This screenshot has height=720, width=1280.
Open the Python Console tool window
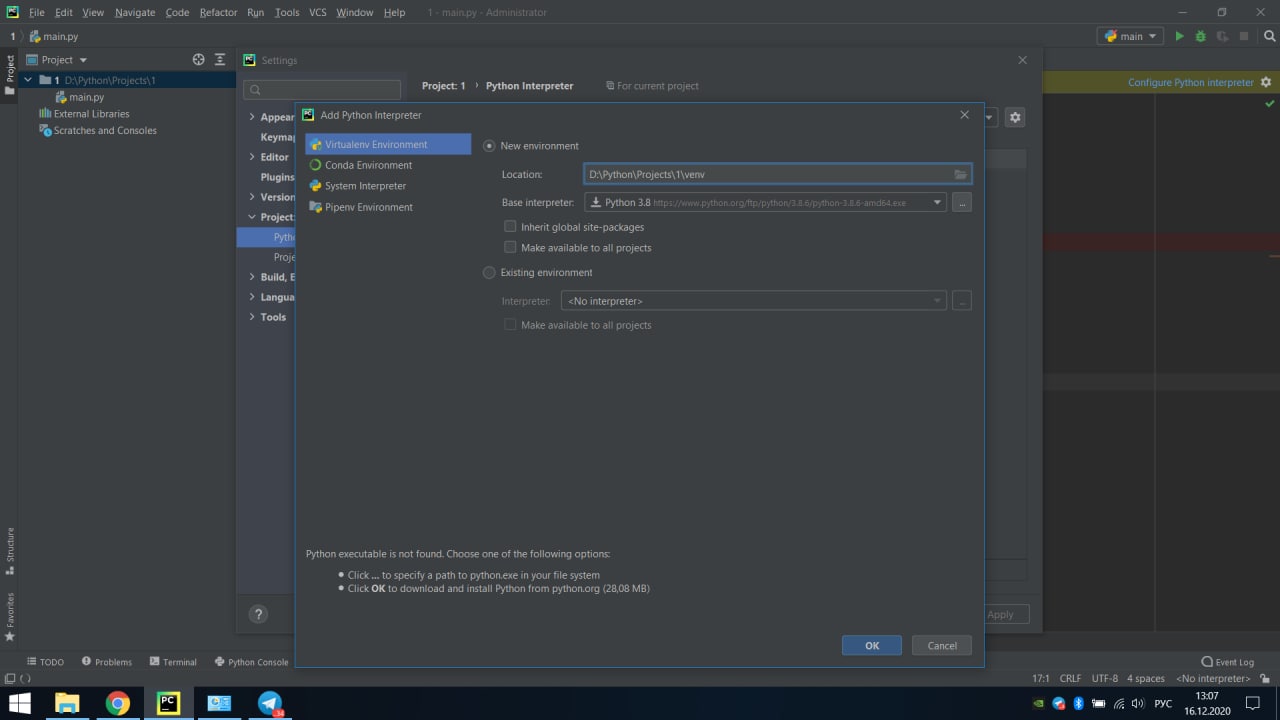click(251, 662)
